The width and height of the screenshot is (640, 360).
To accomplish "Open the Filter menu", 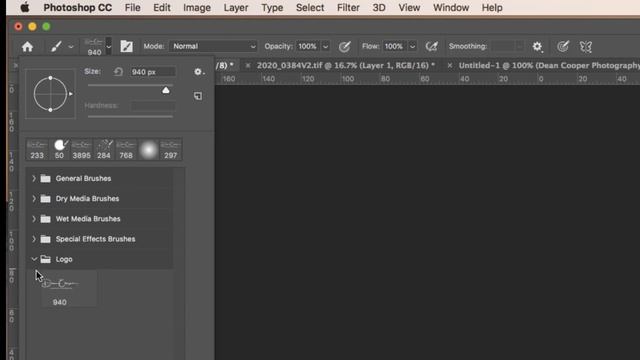I will point(348,8).
